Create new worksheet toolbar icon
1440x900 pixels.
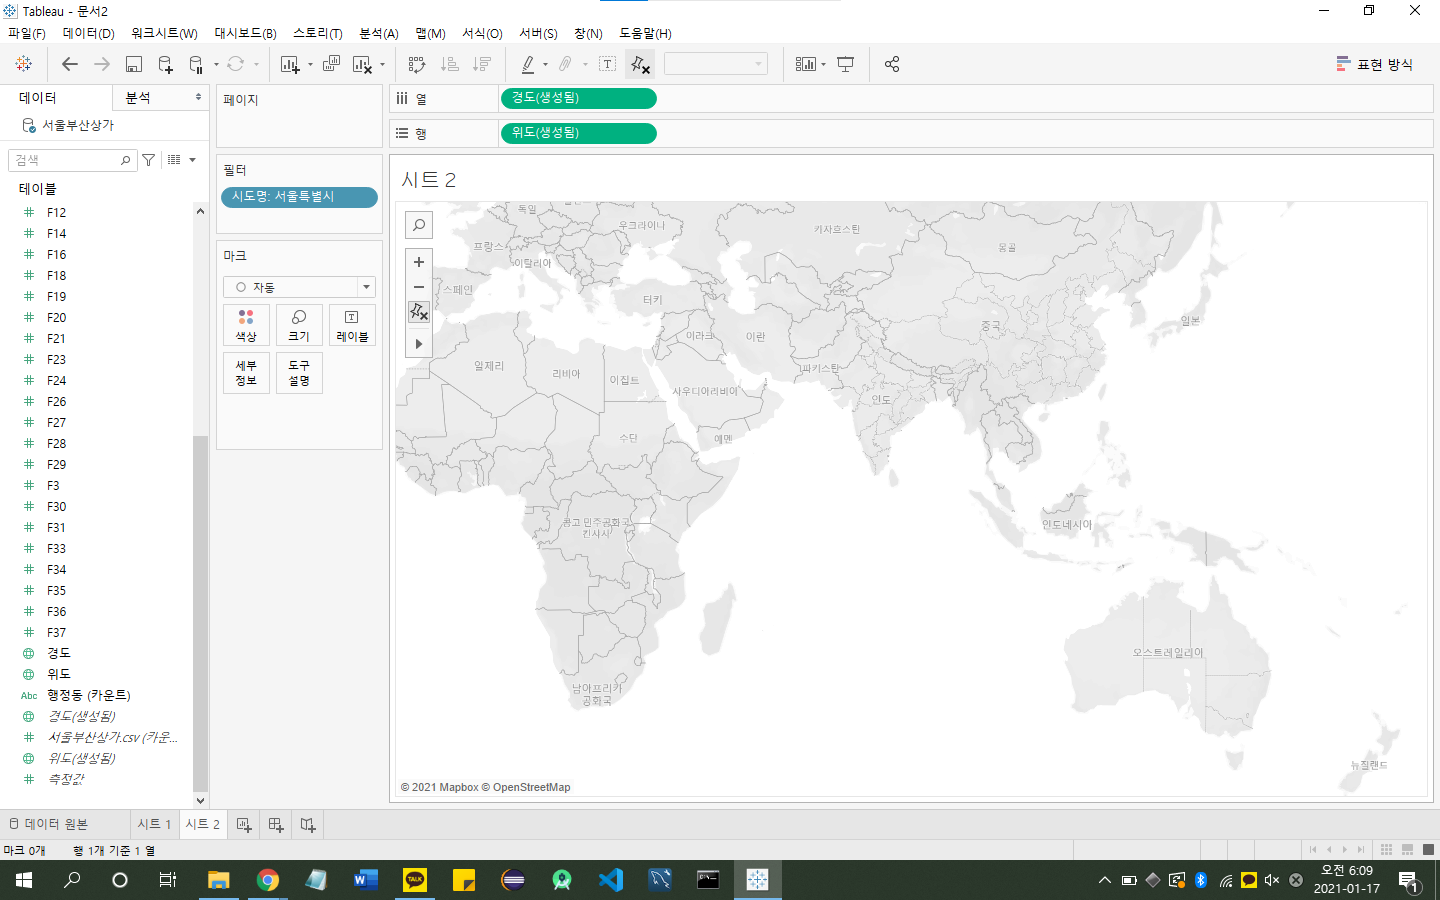point(290,64)
